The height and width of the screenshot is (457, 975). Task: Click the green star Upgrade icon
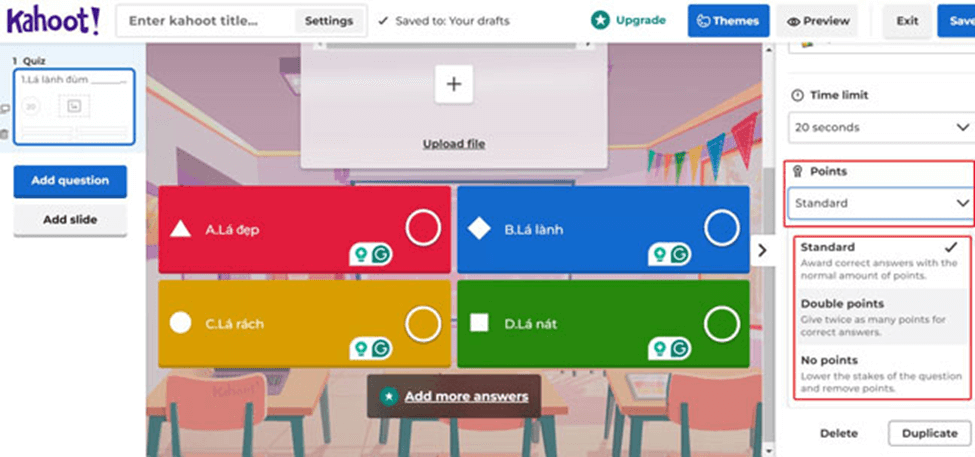click(x=599, y=21)
